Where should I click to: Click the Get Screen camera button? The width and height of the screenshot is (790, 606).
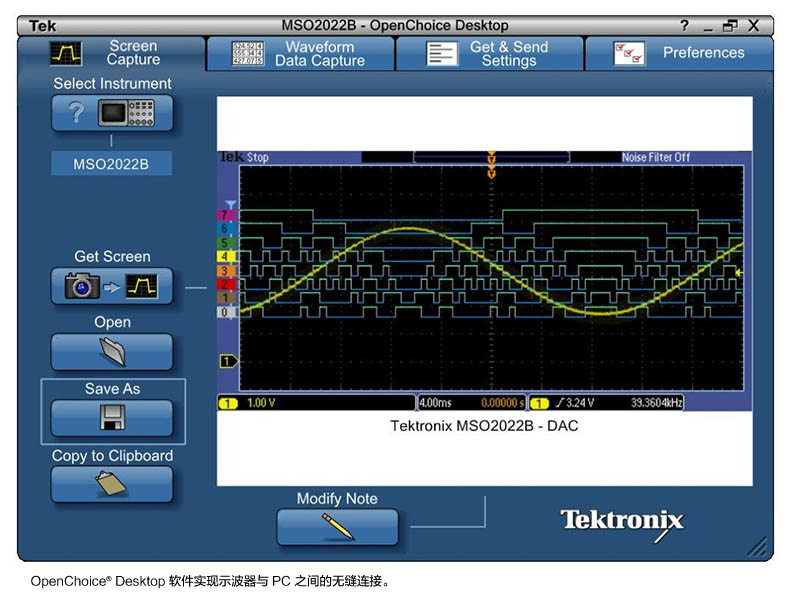[x=112, y=287]
